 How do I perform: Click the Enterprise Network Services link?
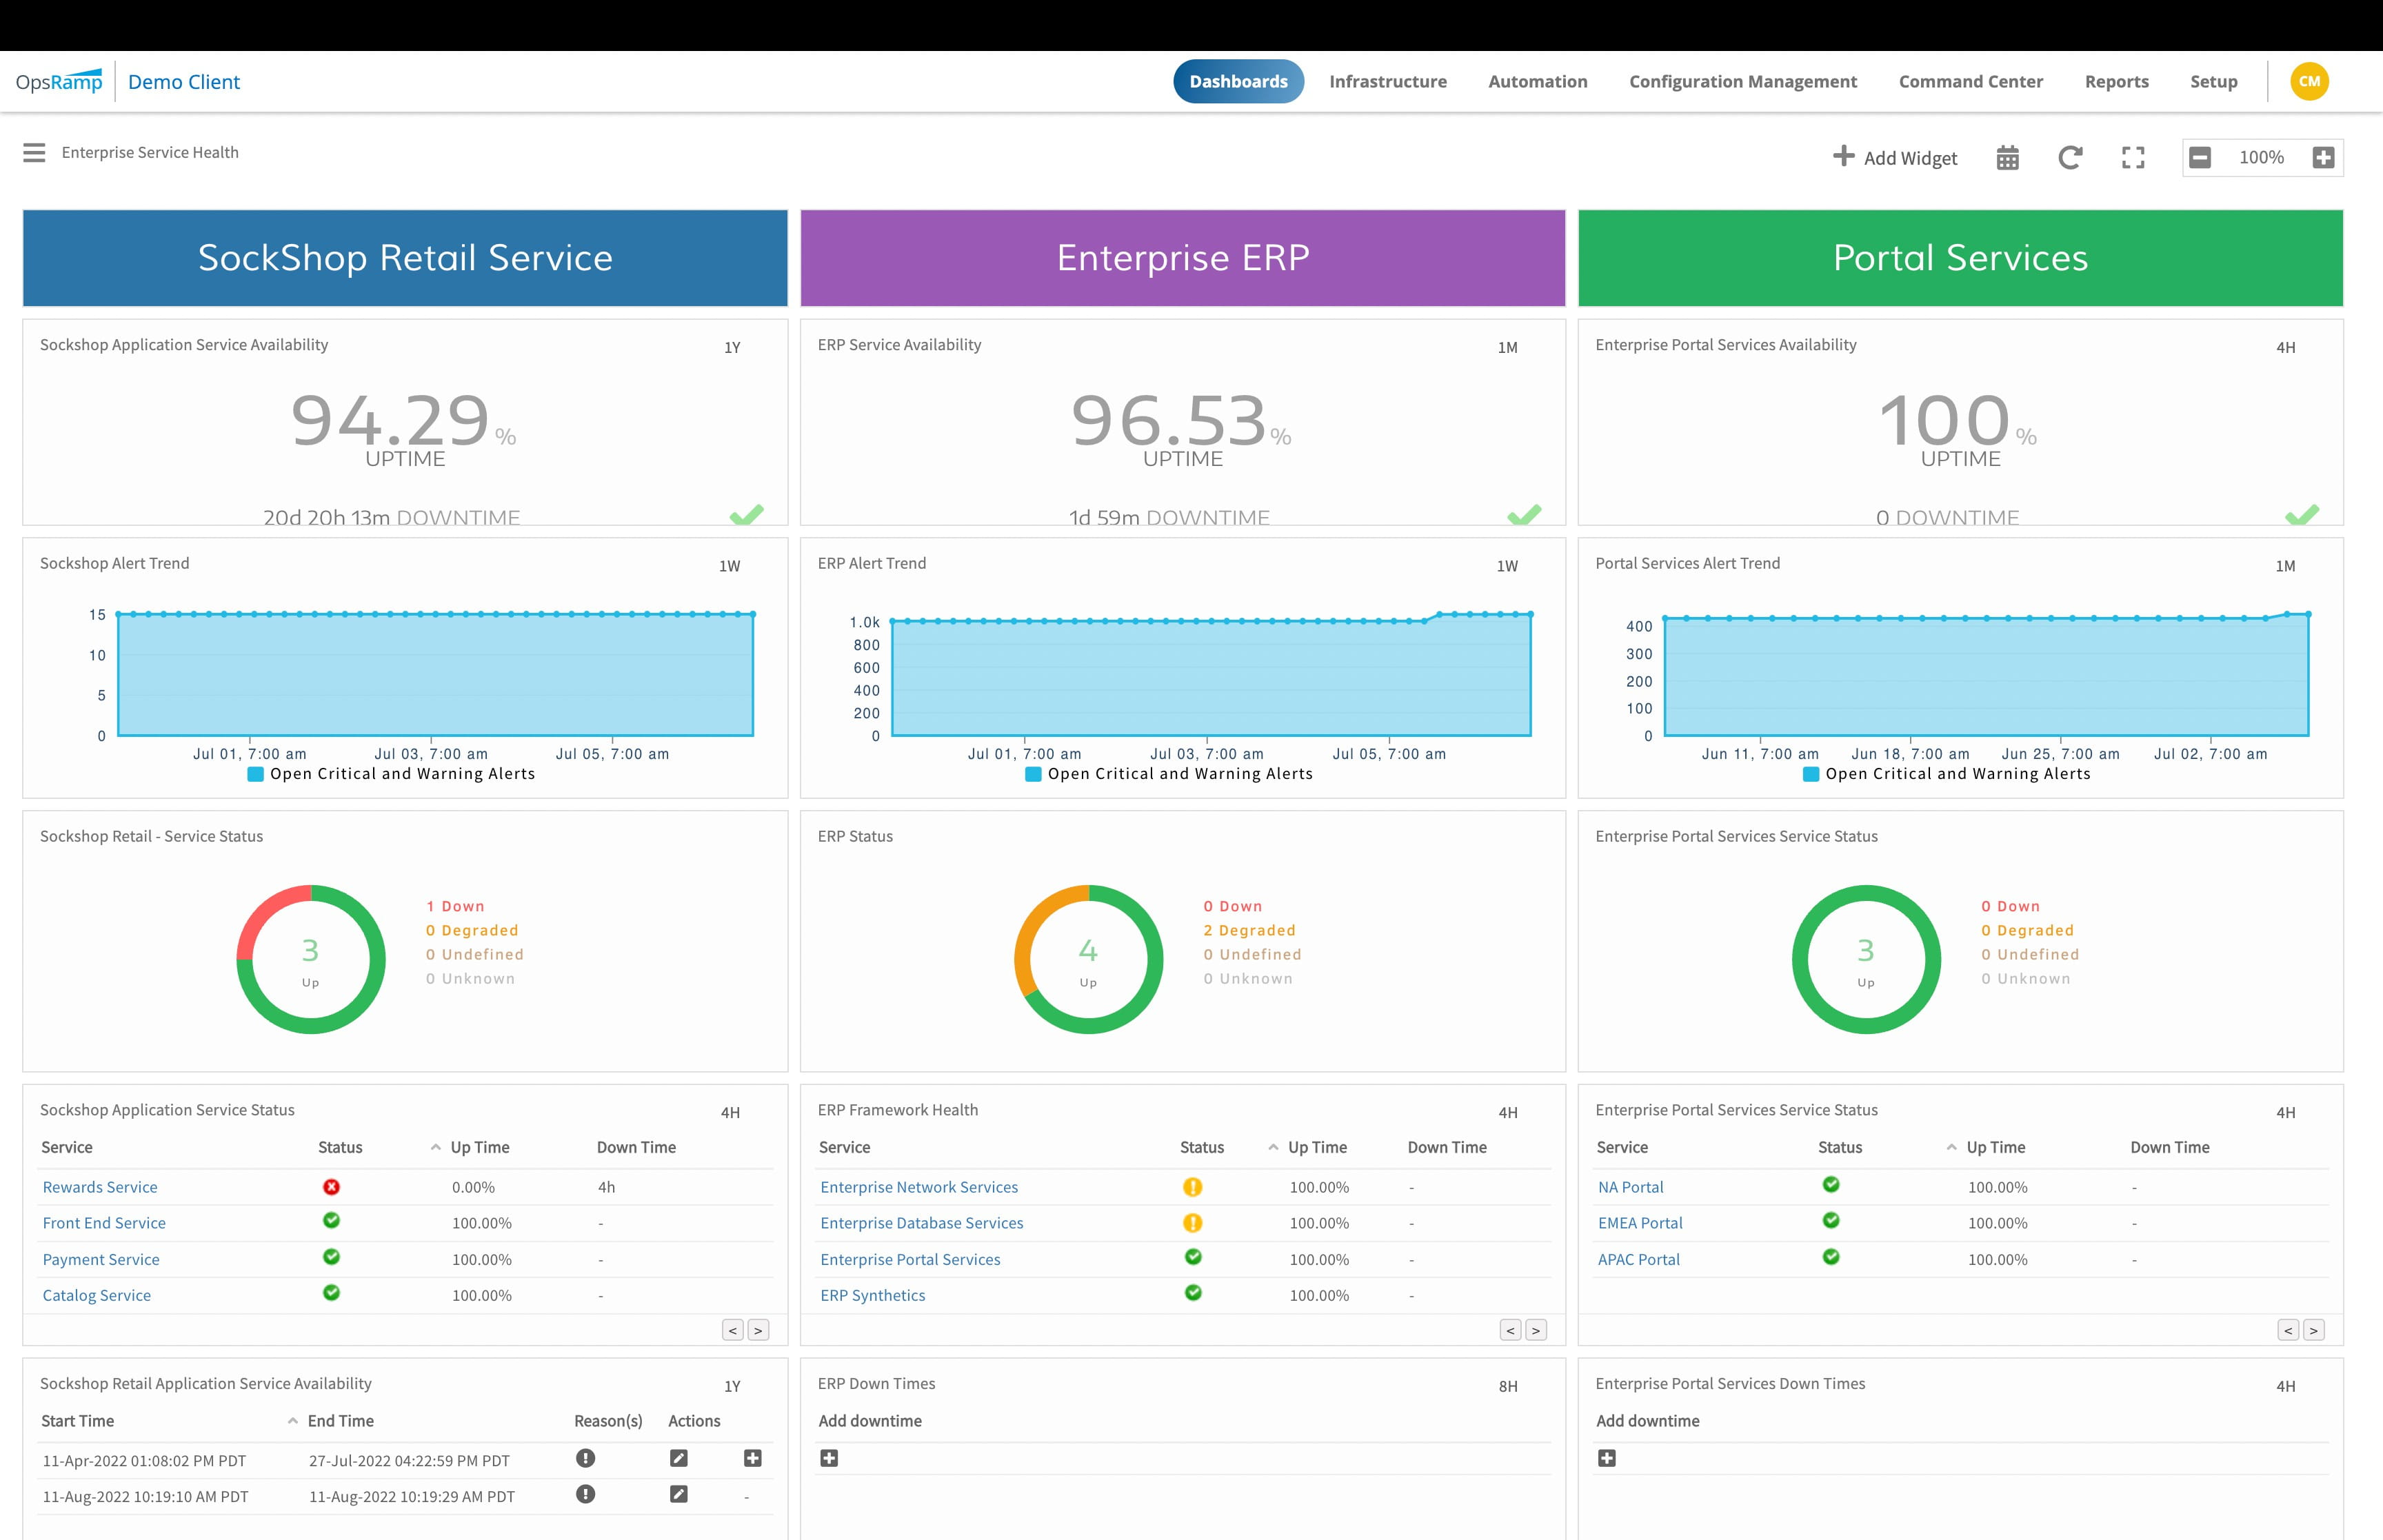click(919, 1187)
